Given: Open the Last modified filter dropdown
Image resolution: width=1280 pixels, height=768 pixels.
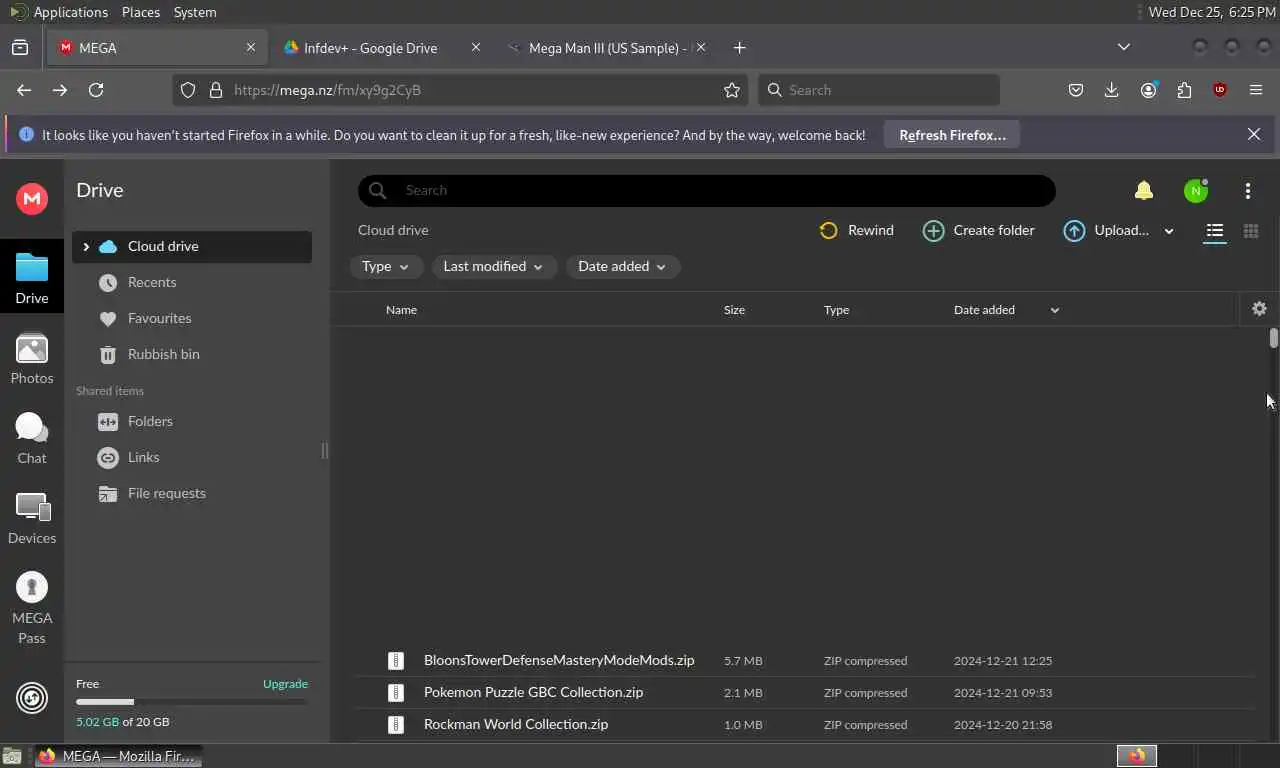Looking at the screenshot, I should [493, 266].
